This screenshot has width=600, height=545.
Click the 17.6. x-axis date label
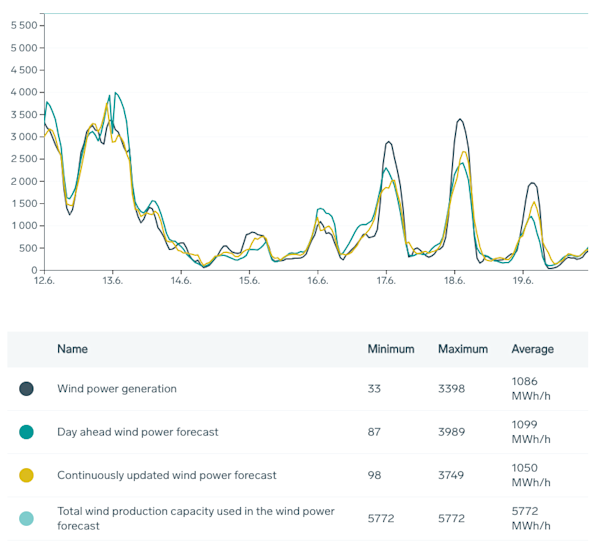386,281
